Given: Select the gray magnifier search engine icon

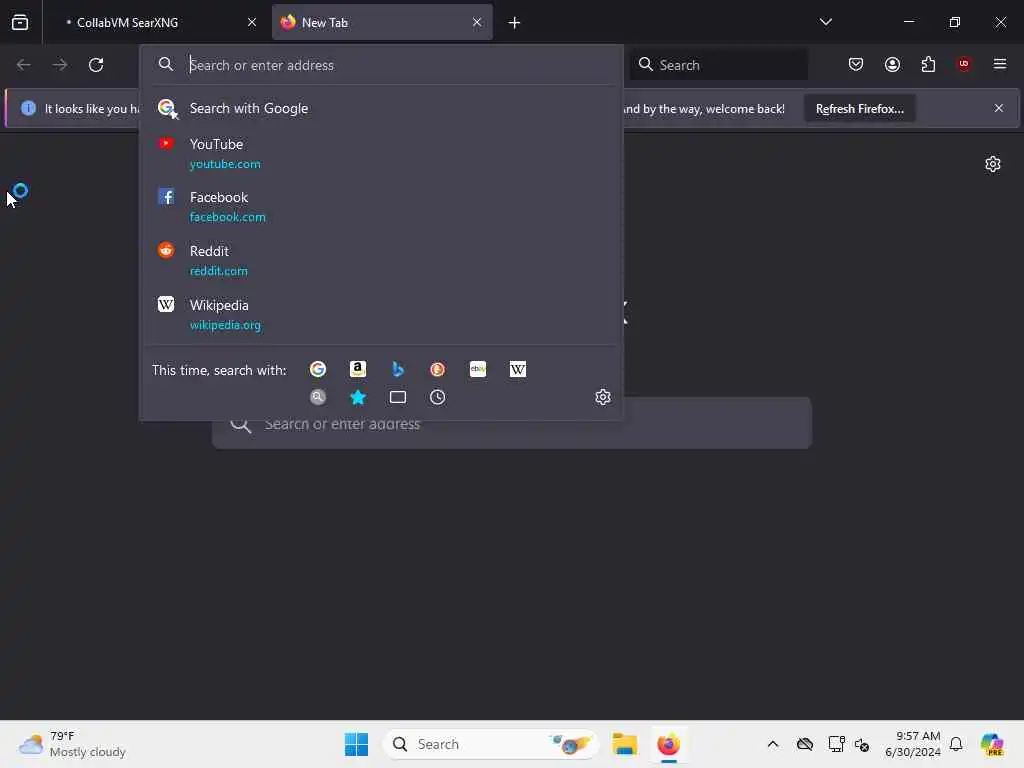Looking at the screenshot, I should (x=317, y=397).
